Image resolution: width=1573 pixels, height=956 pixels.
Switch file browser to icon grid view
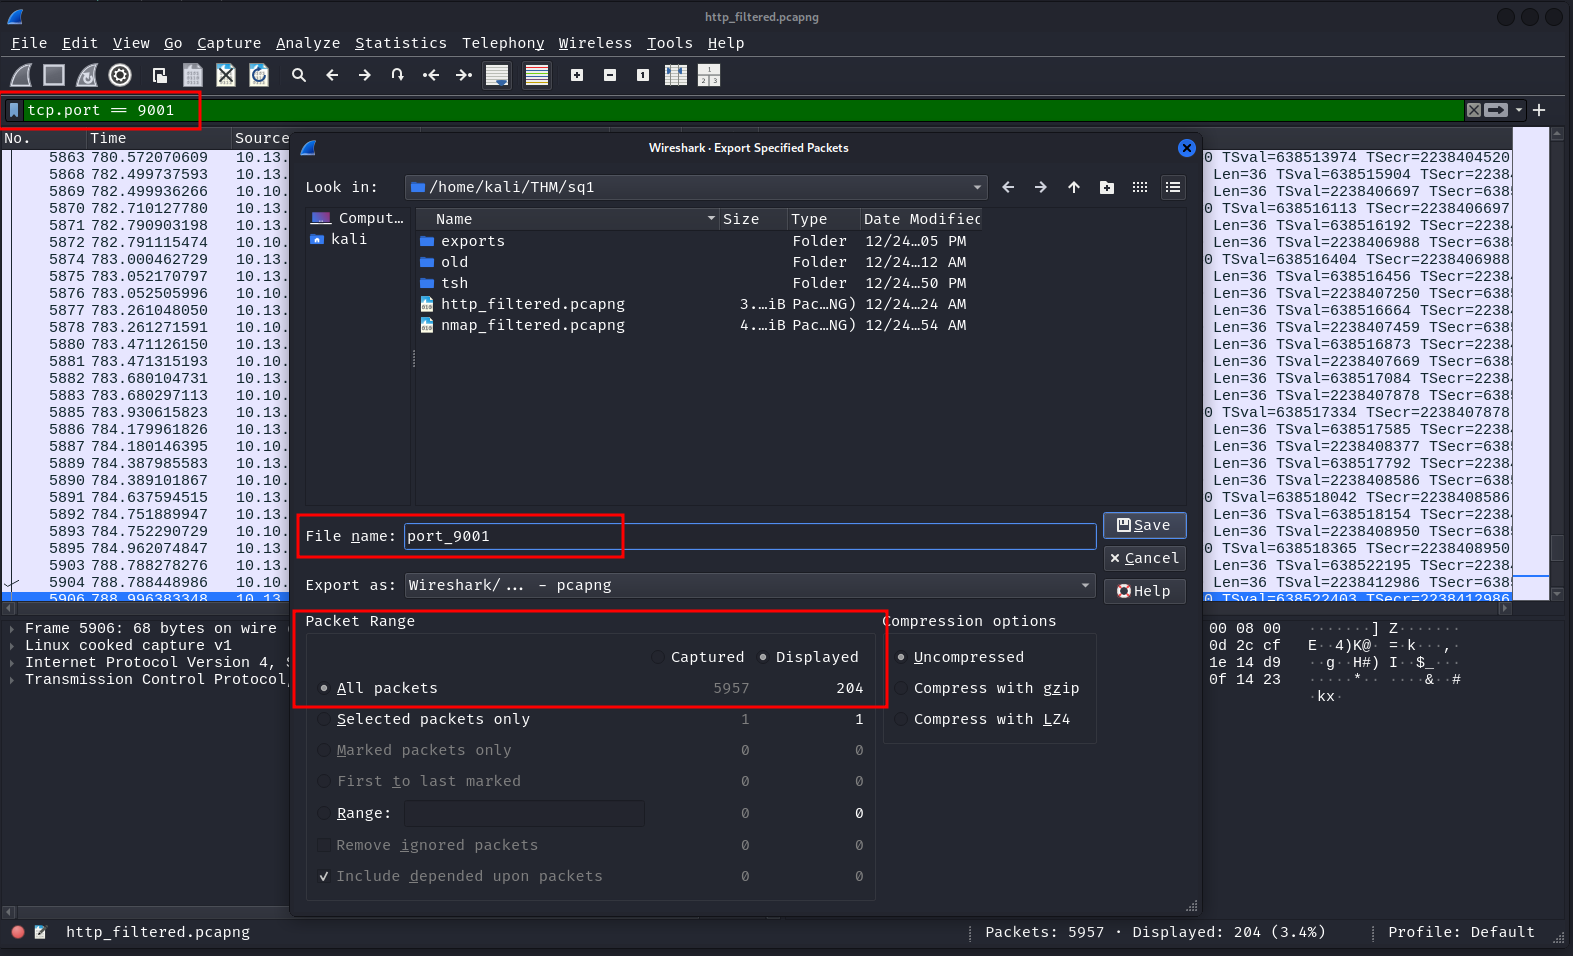[x=1139, y=187]
